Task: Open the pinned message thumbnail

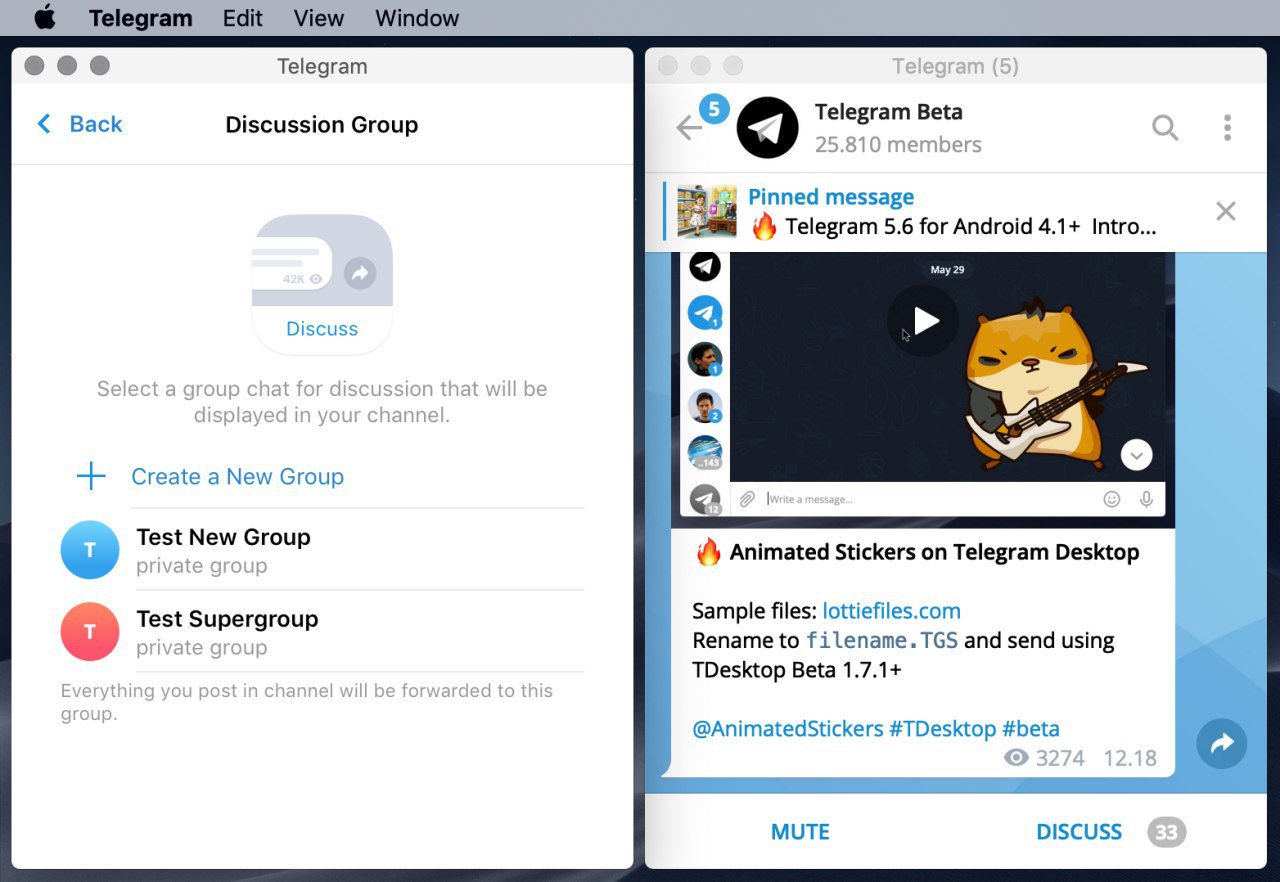Action: (x=706, y=211)
